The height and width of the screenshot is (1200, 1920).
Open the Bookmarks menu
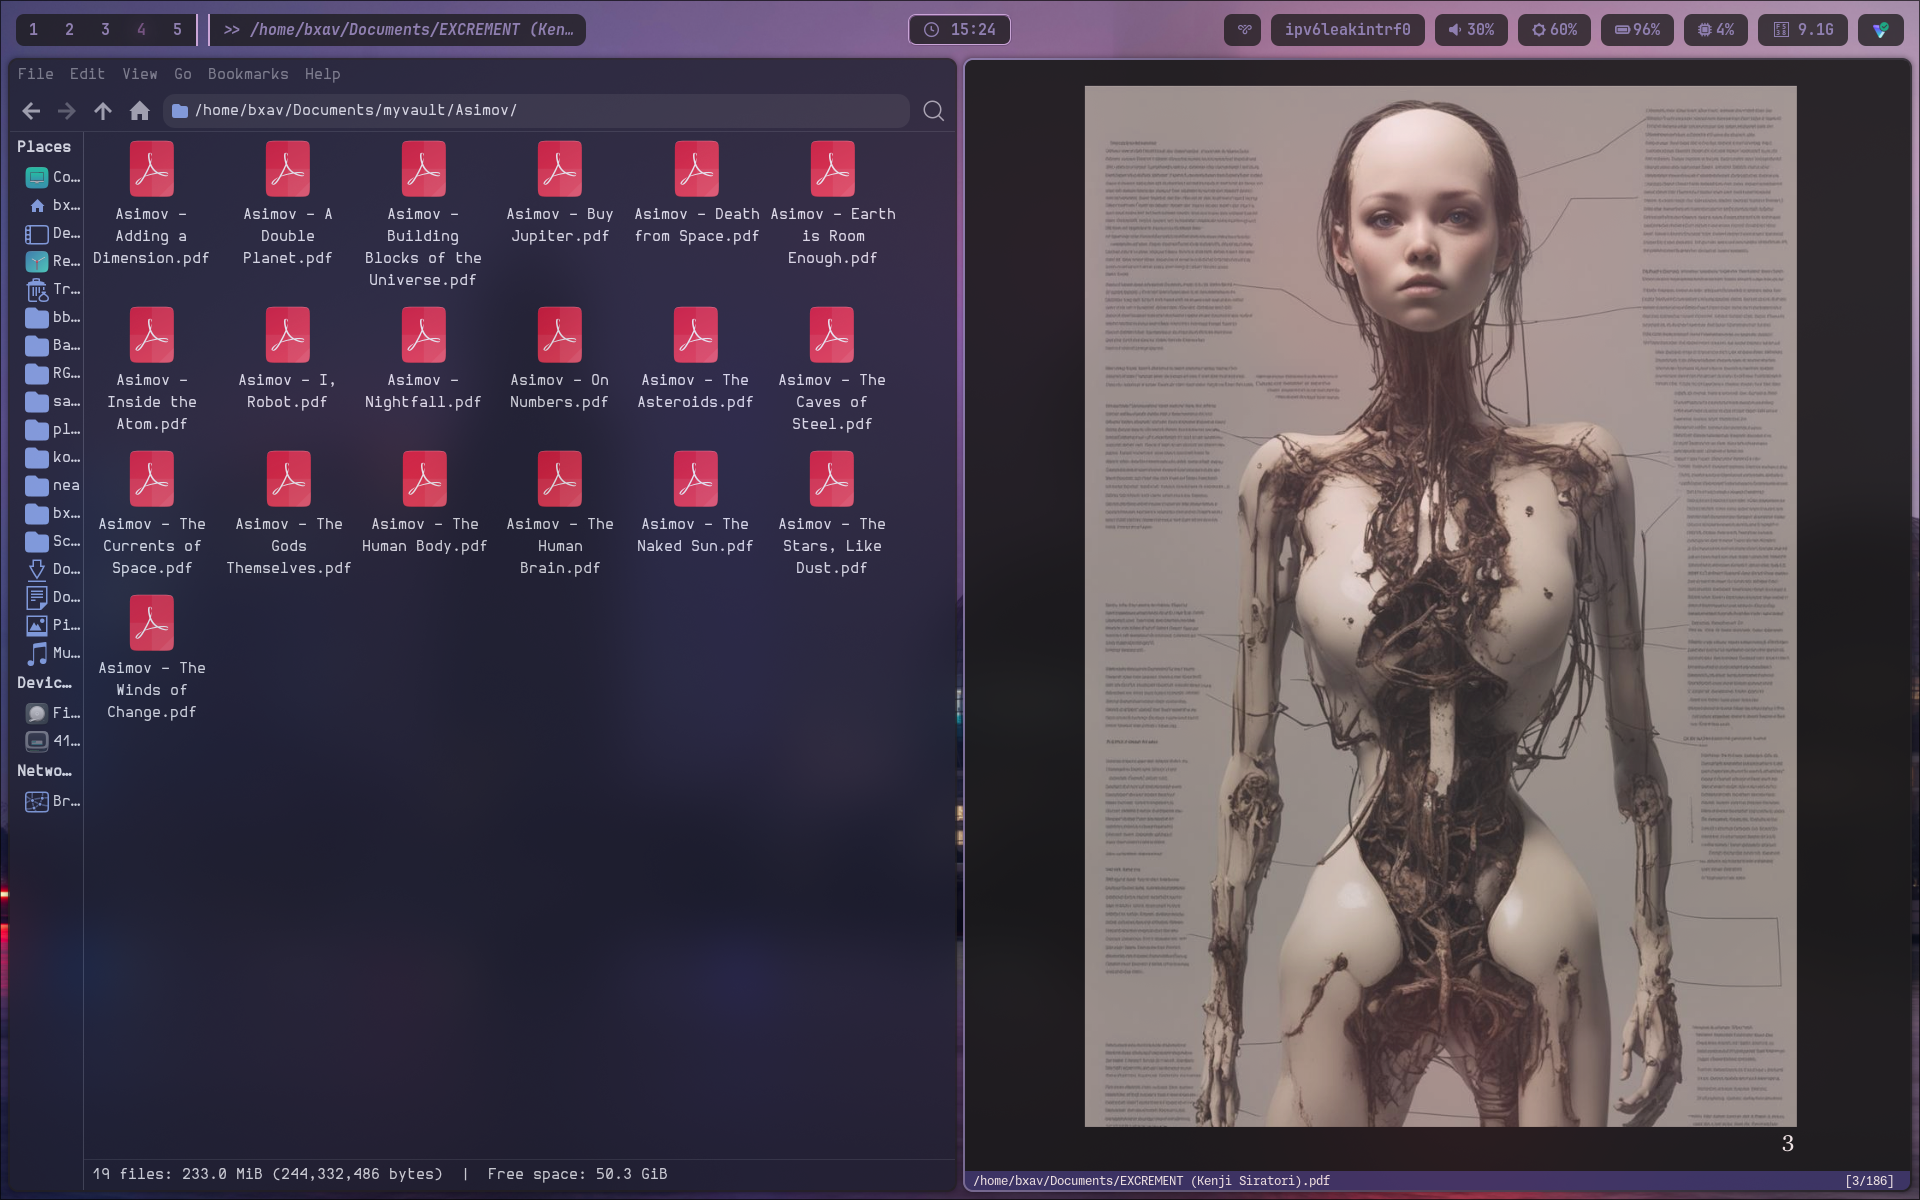pos(248,74)
